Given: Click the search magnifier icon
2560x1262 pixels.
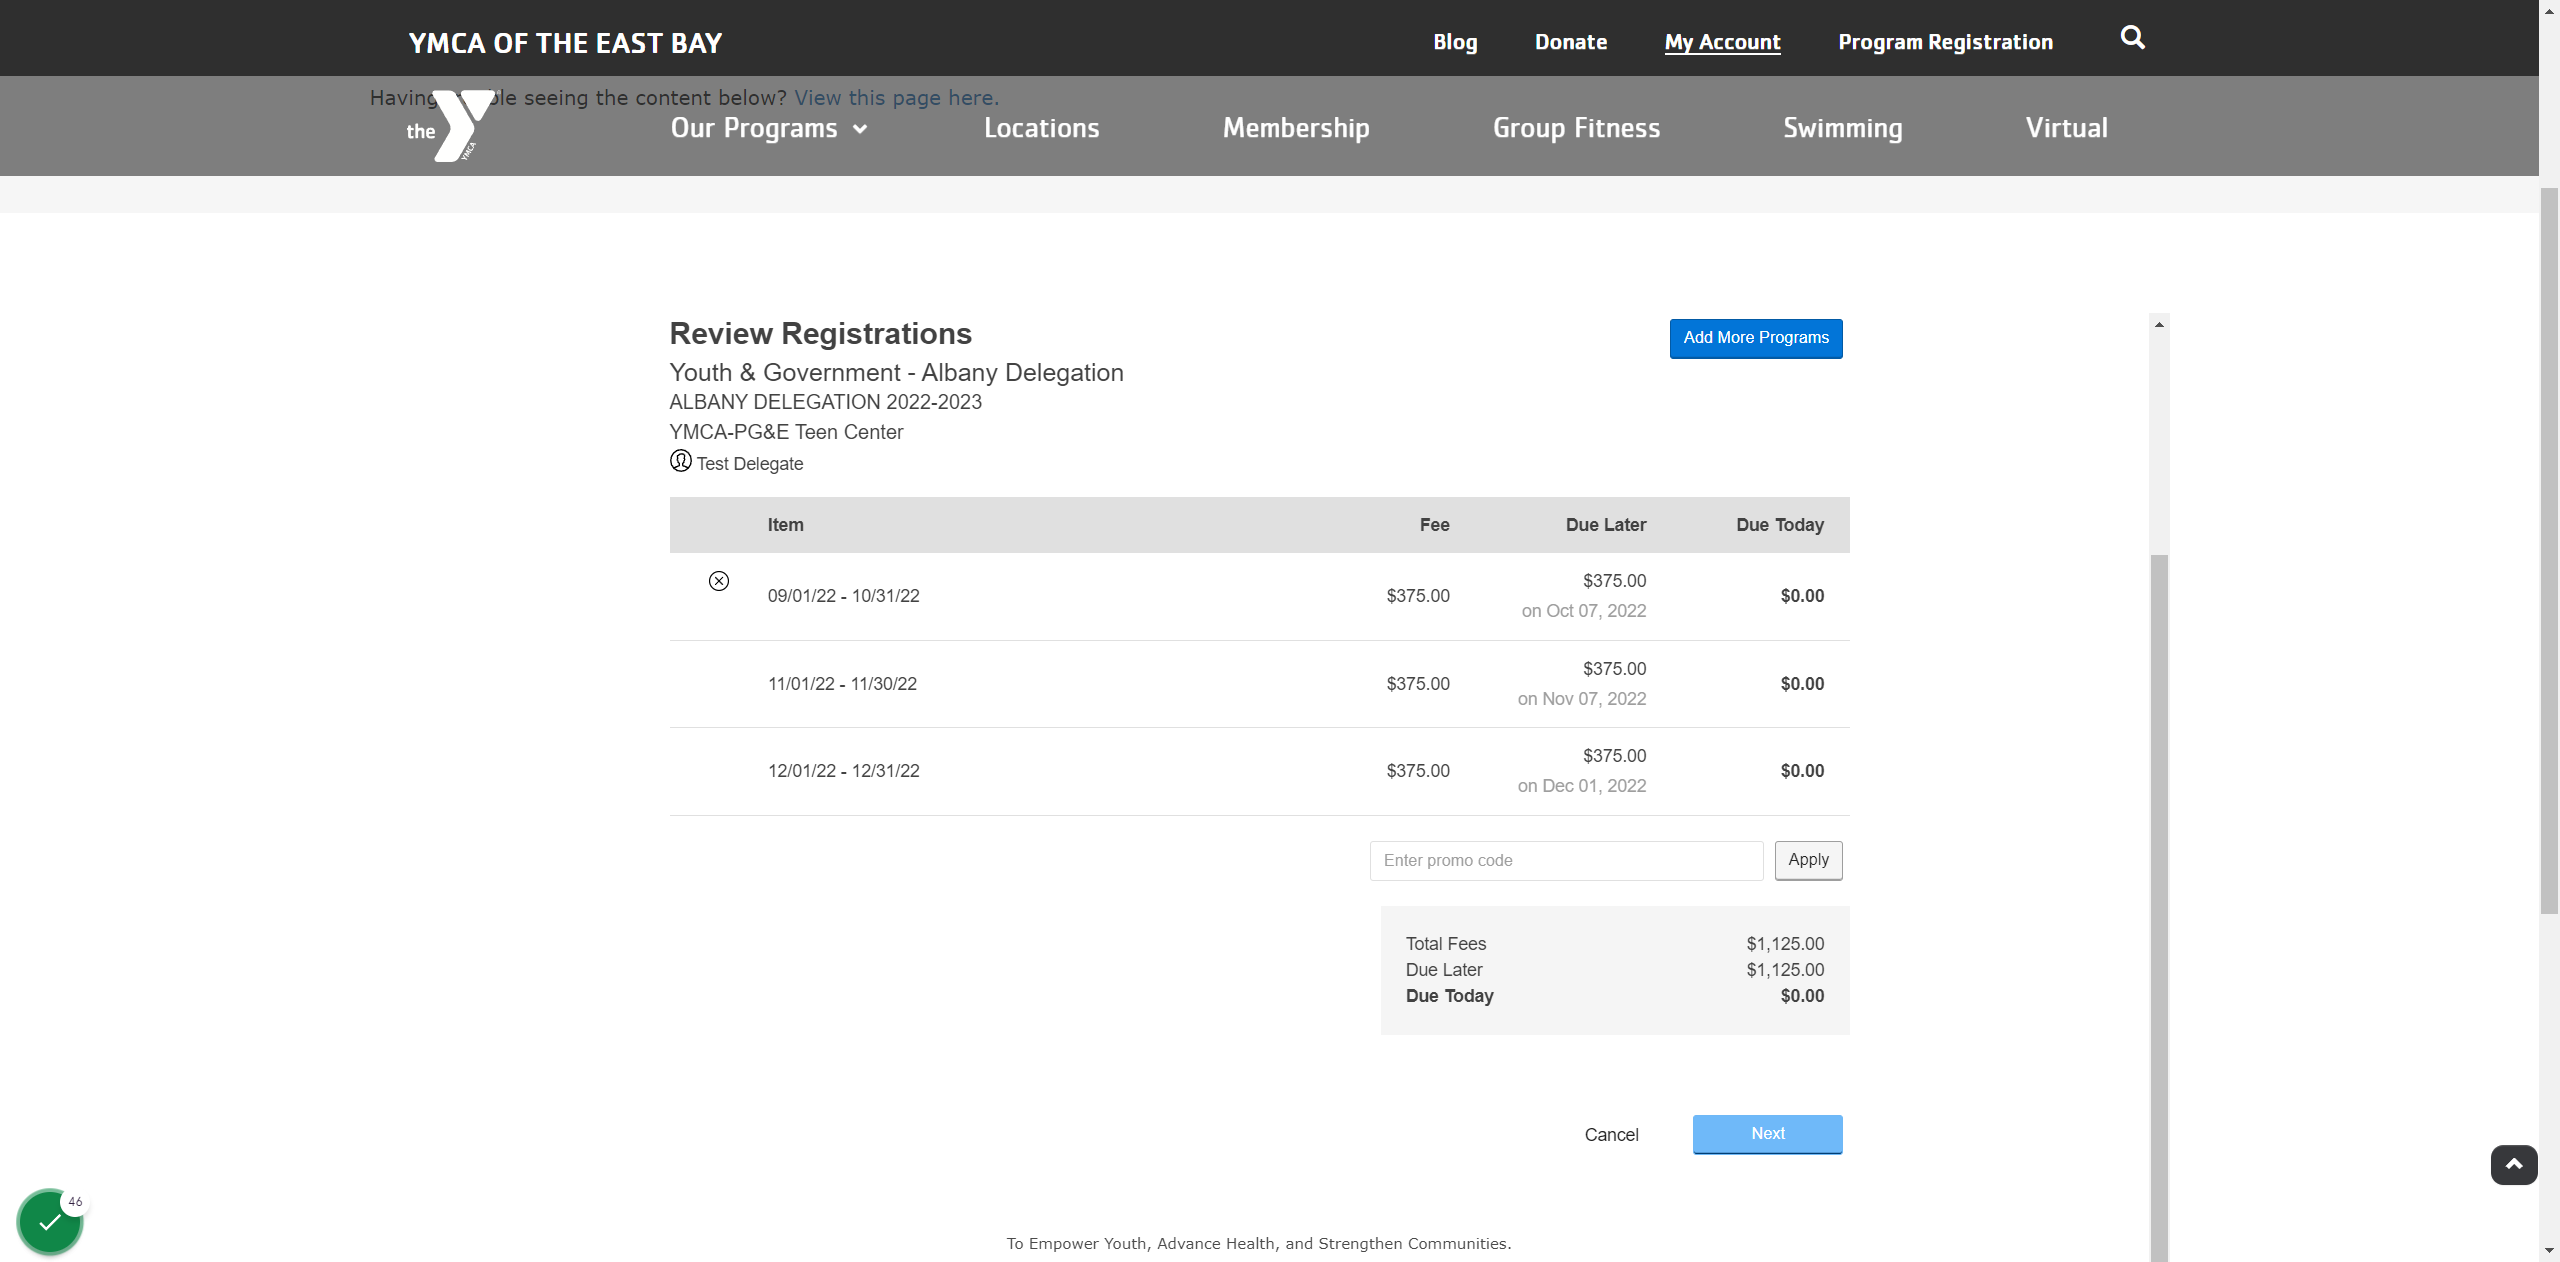Looking at the screenshot, I should pyautogui.click(x=2132, y=38).
